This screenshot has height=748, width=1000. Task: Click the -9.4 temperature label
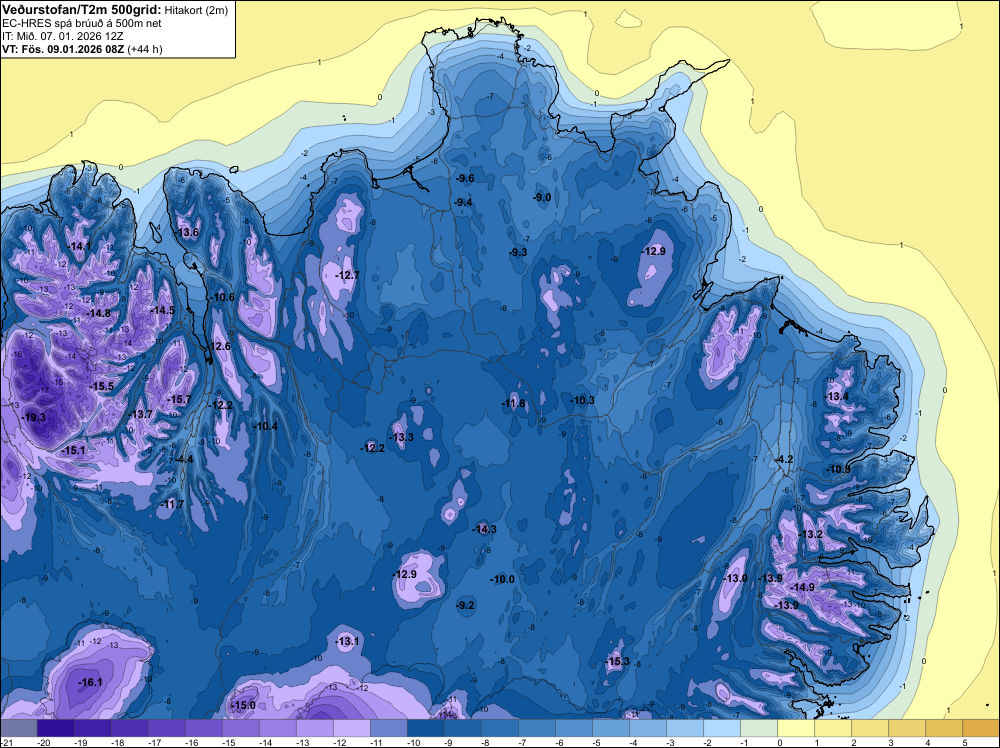pyautogui.click(x=463, y=202)
